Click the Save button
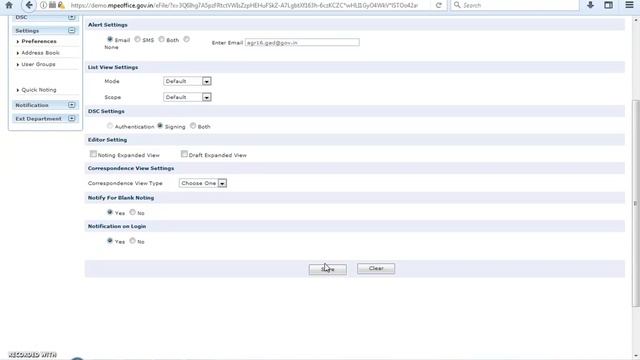The width and height of the screenshot is (640, 360). click(328, 269)
